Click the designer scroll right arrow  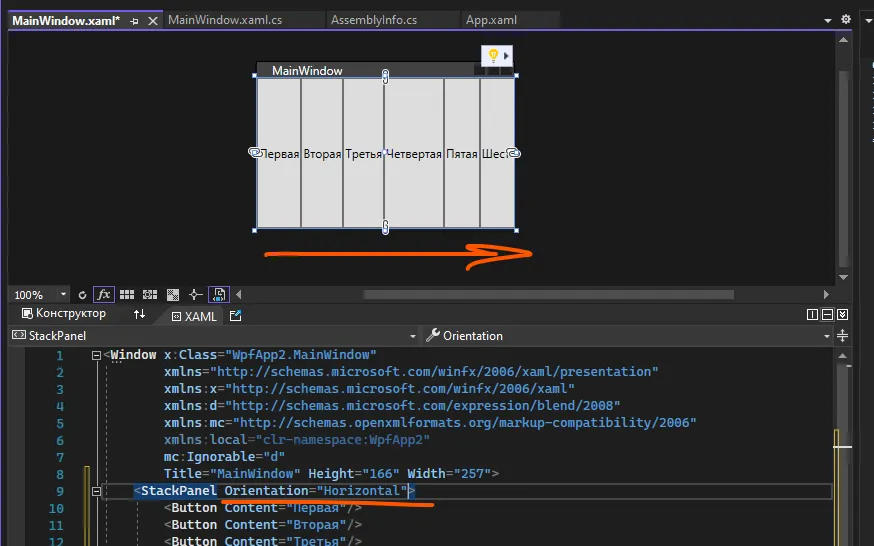[x=826, y=294]
